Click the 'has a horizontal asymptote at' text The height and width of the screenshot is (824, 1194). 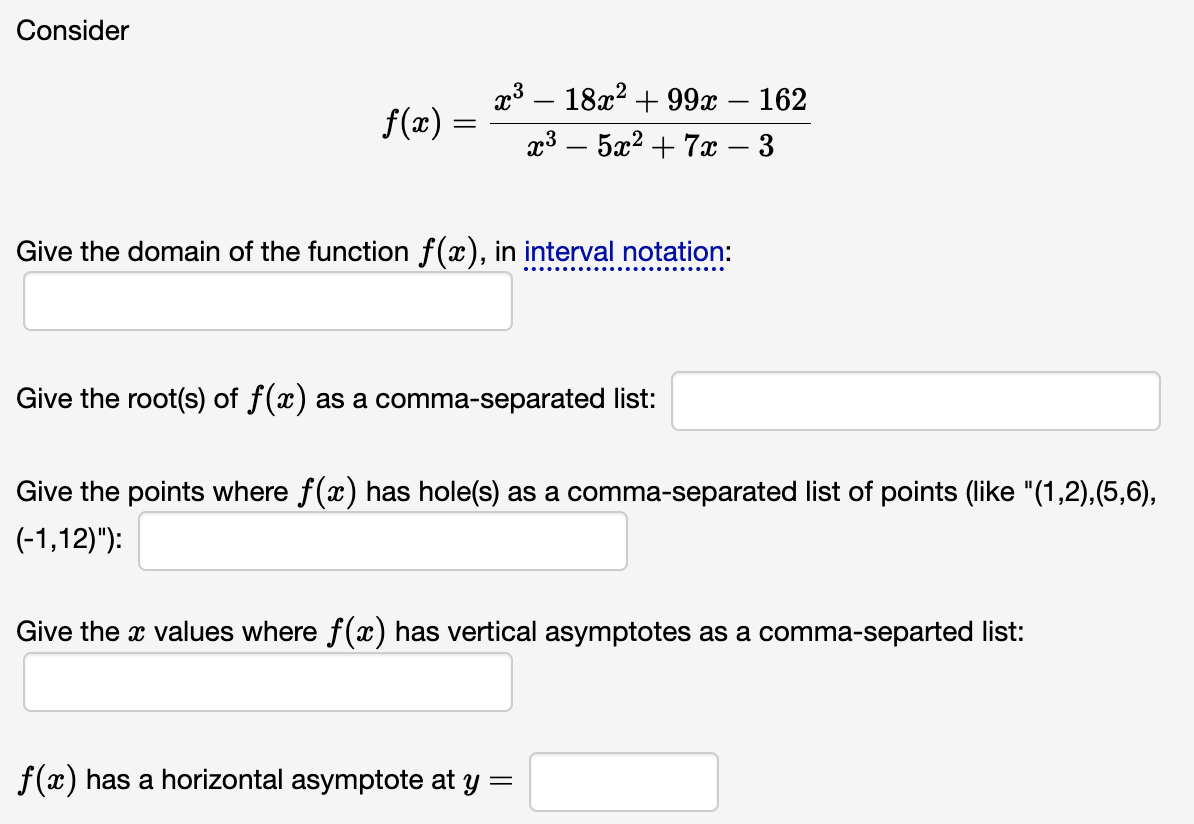(270, 780)
